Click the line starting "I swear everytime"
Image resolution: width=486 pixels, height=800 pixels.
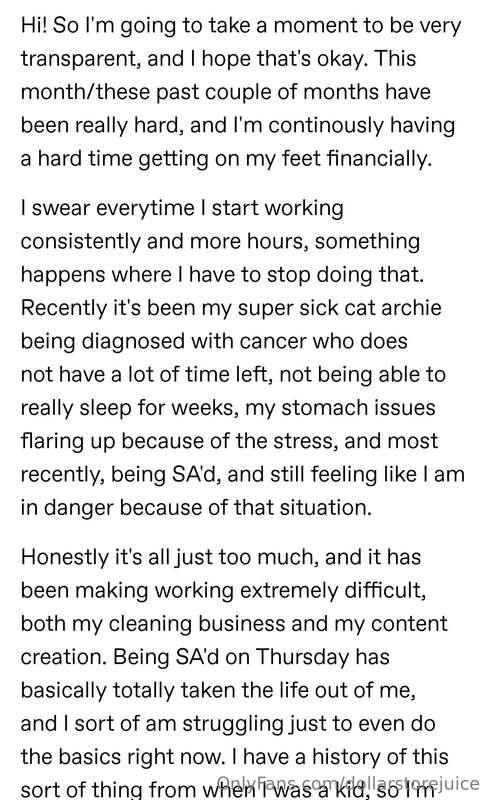(182, 208)
